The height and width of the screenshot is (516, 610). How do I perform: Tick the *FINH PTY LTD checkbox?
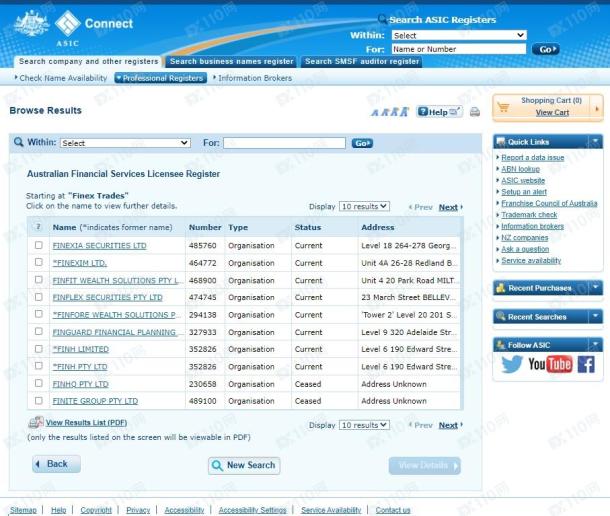pos(39,366)
